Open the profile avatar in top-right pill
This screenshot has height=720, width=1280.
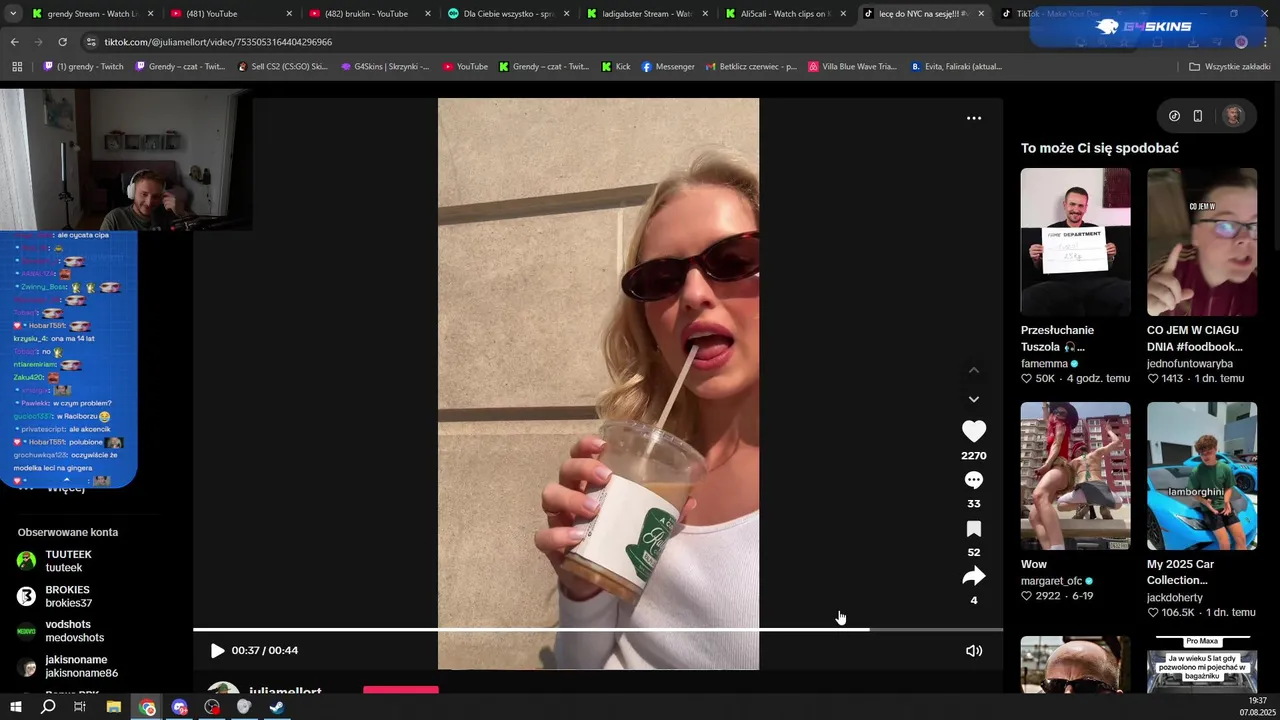(1234, 116)
